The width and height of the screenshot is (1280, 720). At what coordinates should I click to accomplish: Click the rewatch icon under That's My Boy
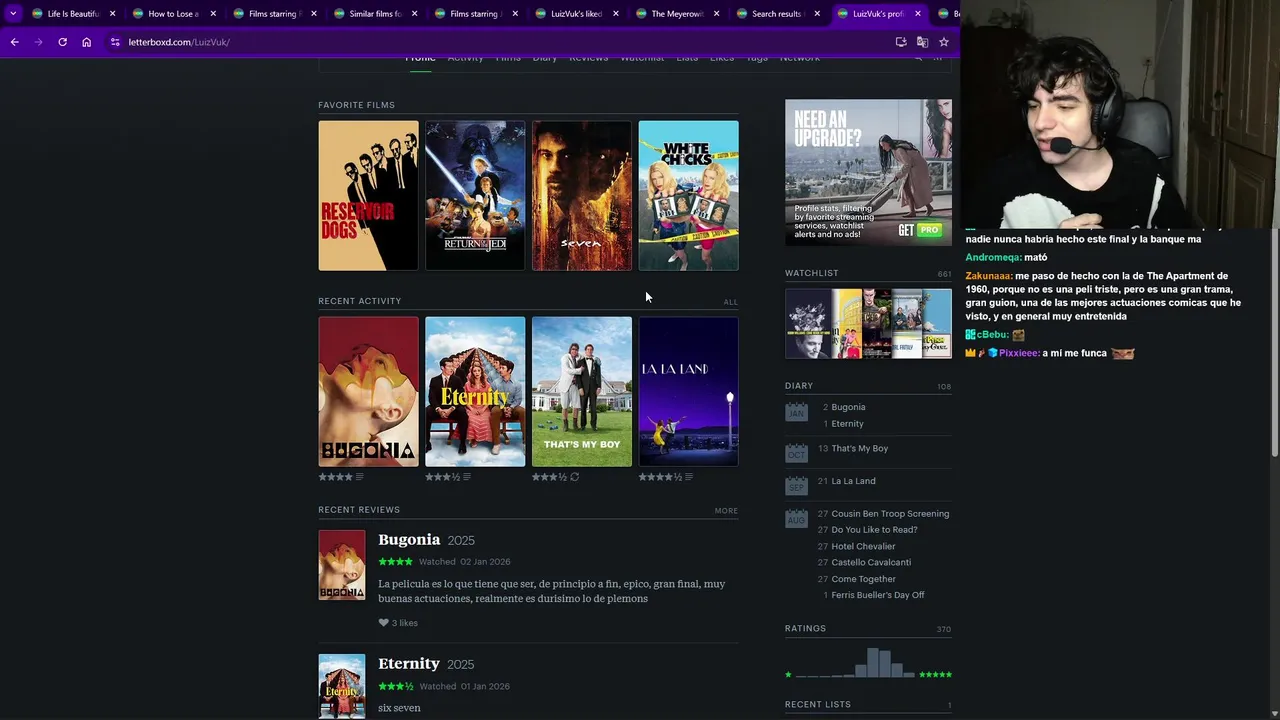pyautogui.click(x=574, y=477)
